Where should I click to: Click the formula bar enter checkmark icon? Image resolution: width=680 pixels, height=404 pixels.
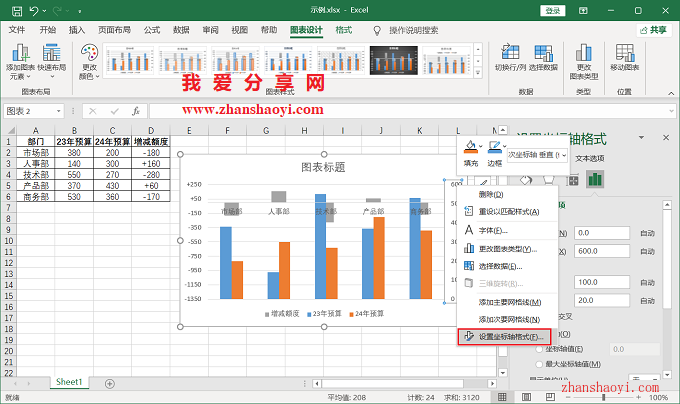pyautogui.click(x=114, y=111)
